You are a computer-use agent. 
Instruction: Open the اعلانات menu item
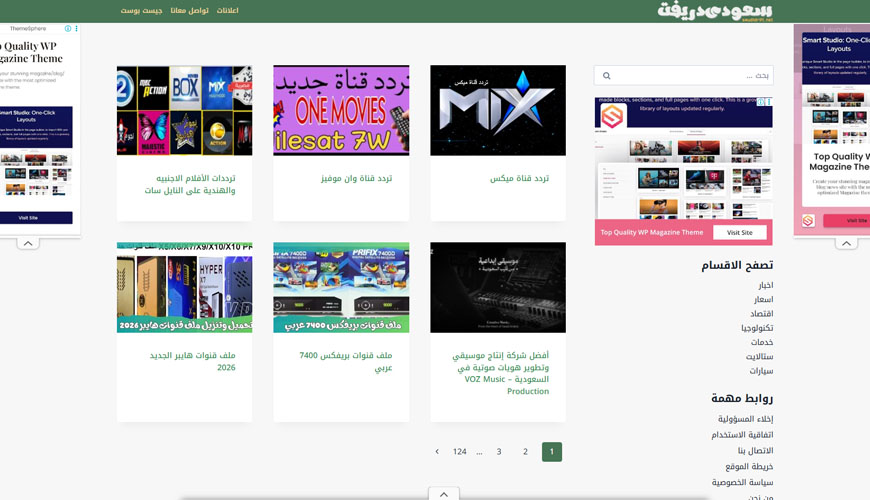pyautogui.click(x=227, y=11)
